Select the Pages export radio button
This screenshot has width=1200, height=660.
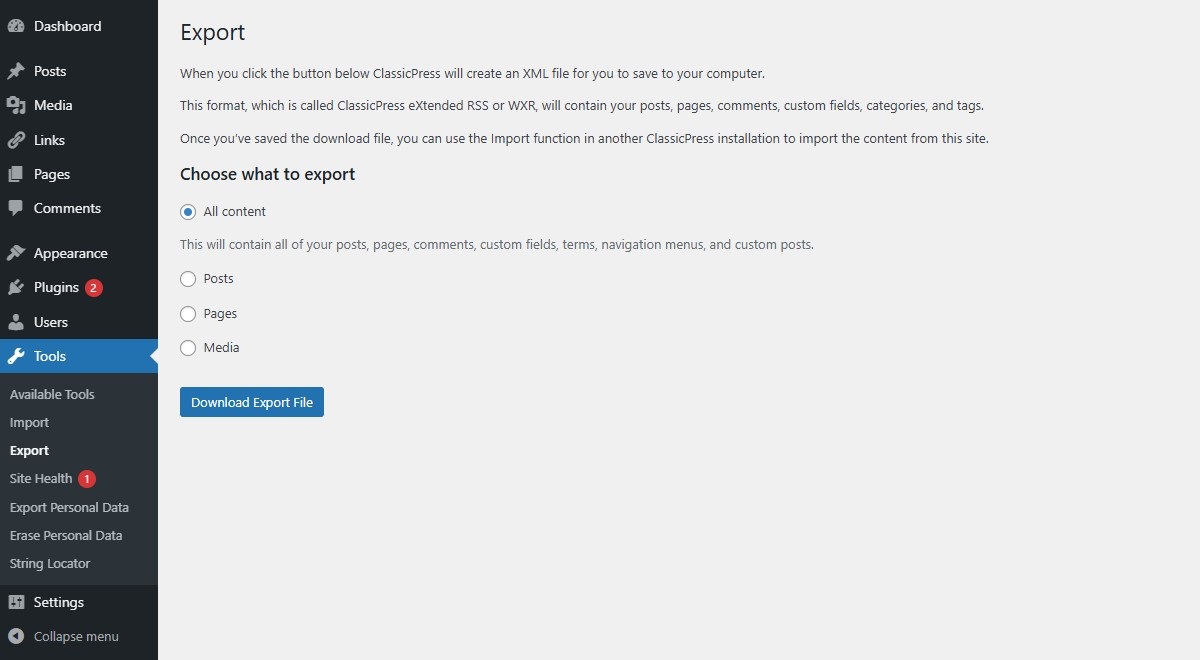(188, 314)
